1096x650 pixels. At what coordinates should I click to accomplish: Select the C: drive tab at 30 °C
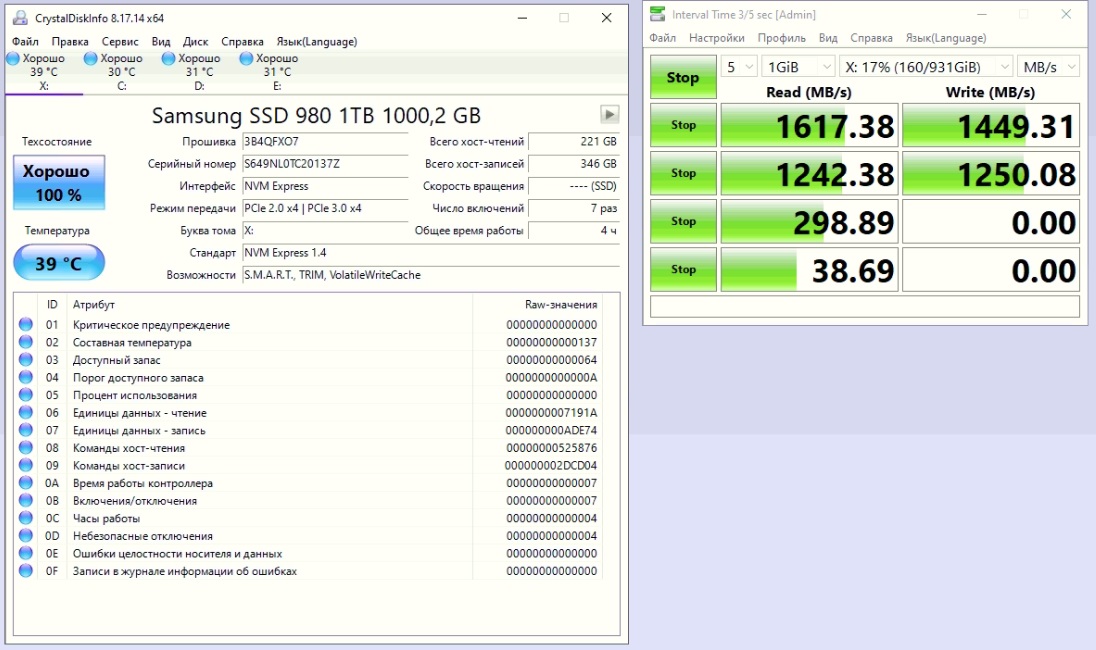click(122, 72)
